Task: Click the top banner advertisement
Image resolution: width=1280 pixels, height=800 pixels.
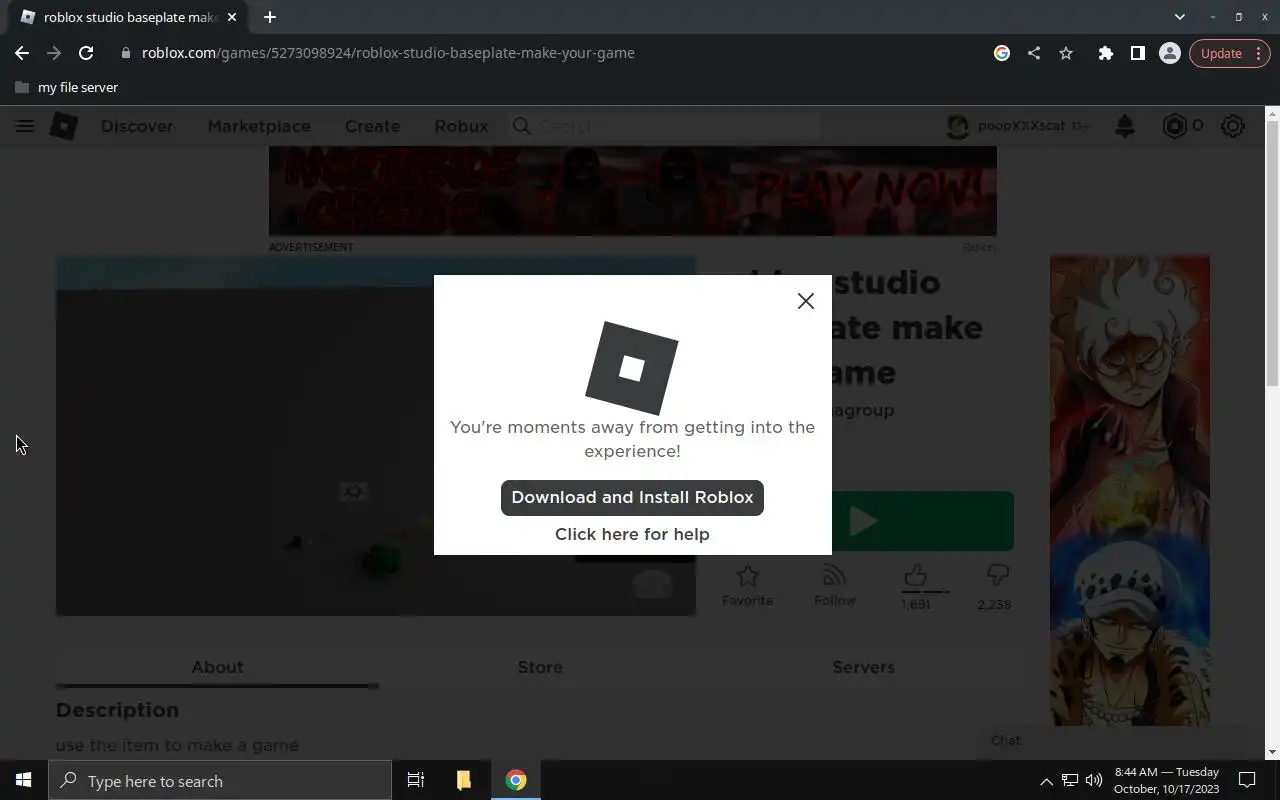Action: pyautogui.click(x=632, y=191)
